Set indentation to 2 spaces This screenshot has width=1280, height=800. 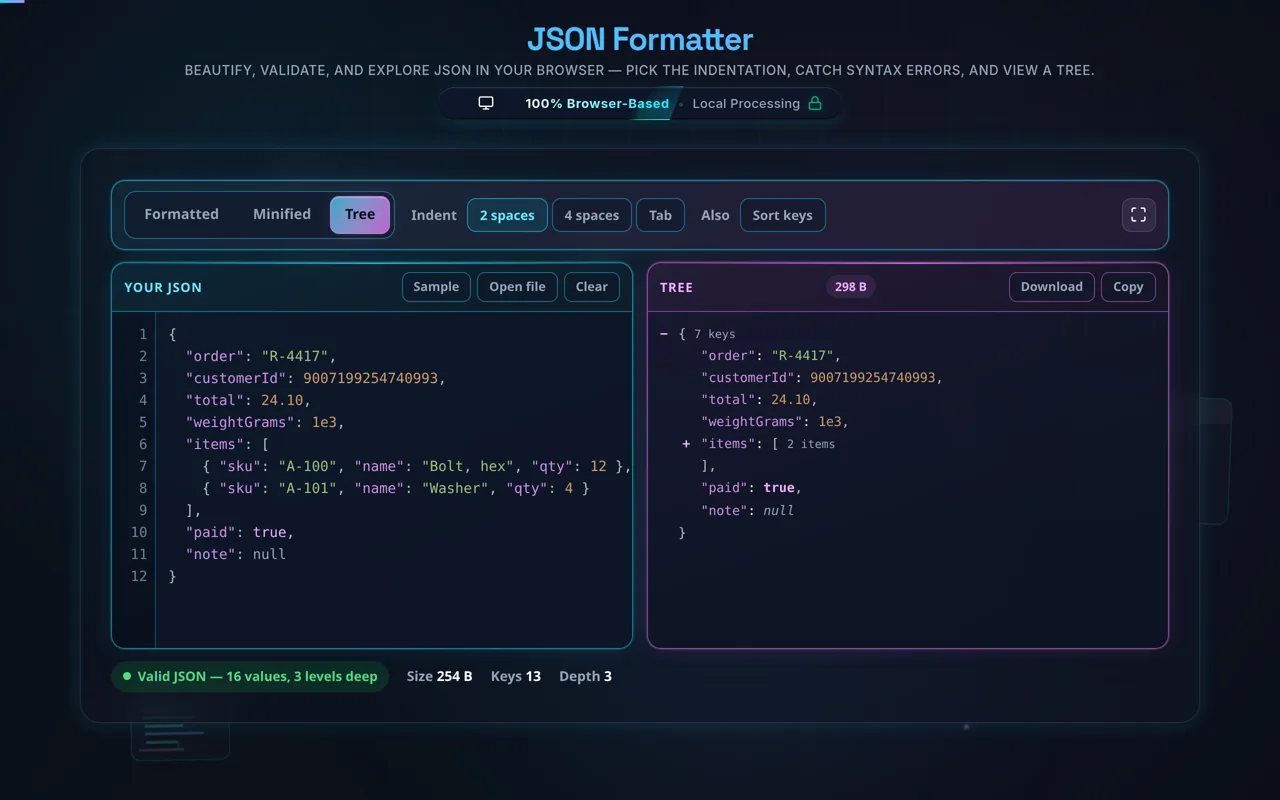(x=507, y=215)
